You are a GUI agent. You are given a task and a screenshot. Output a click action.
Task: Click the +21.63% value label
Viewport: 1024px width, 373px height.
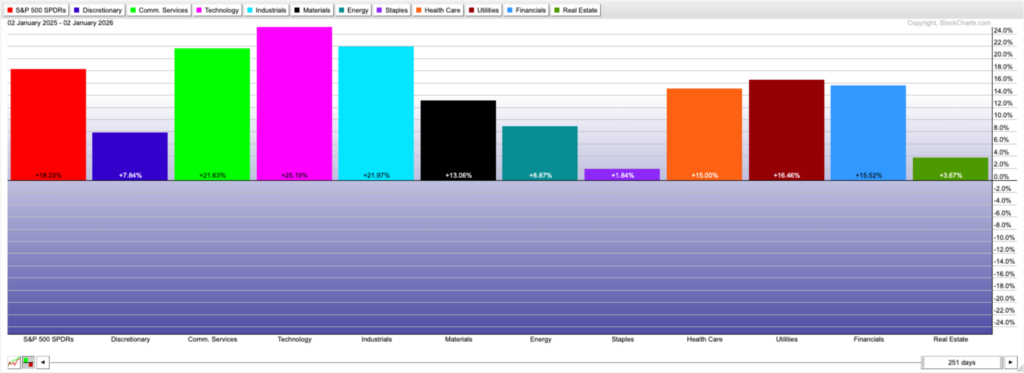(x=212, y=176)
